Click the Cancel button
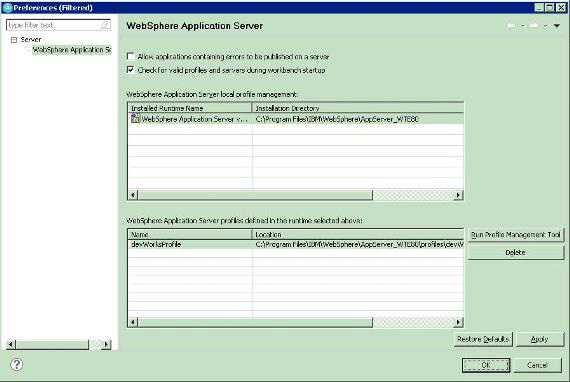Image resolution: width=570 pixels, height=382 pixels. [537, 365]
